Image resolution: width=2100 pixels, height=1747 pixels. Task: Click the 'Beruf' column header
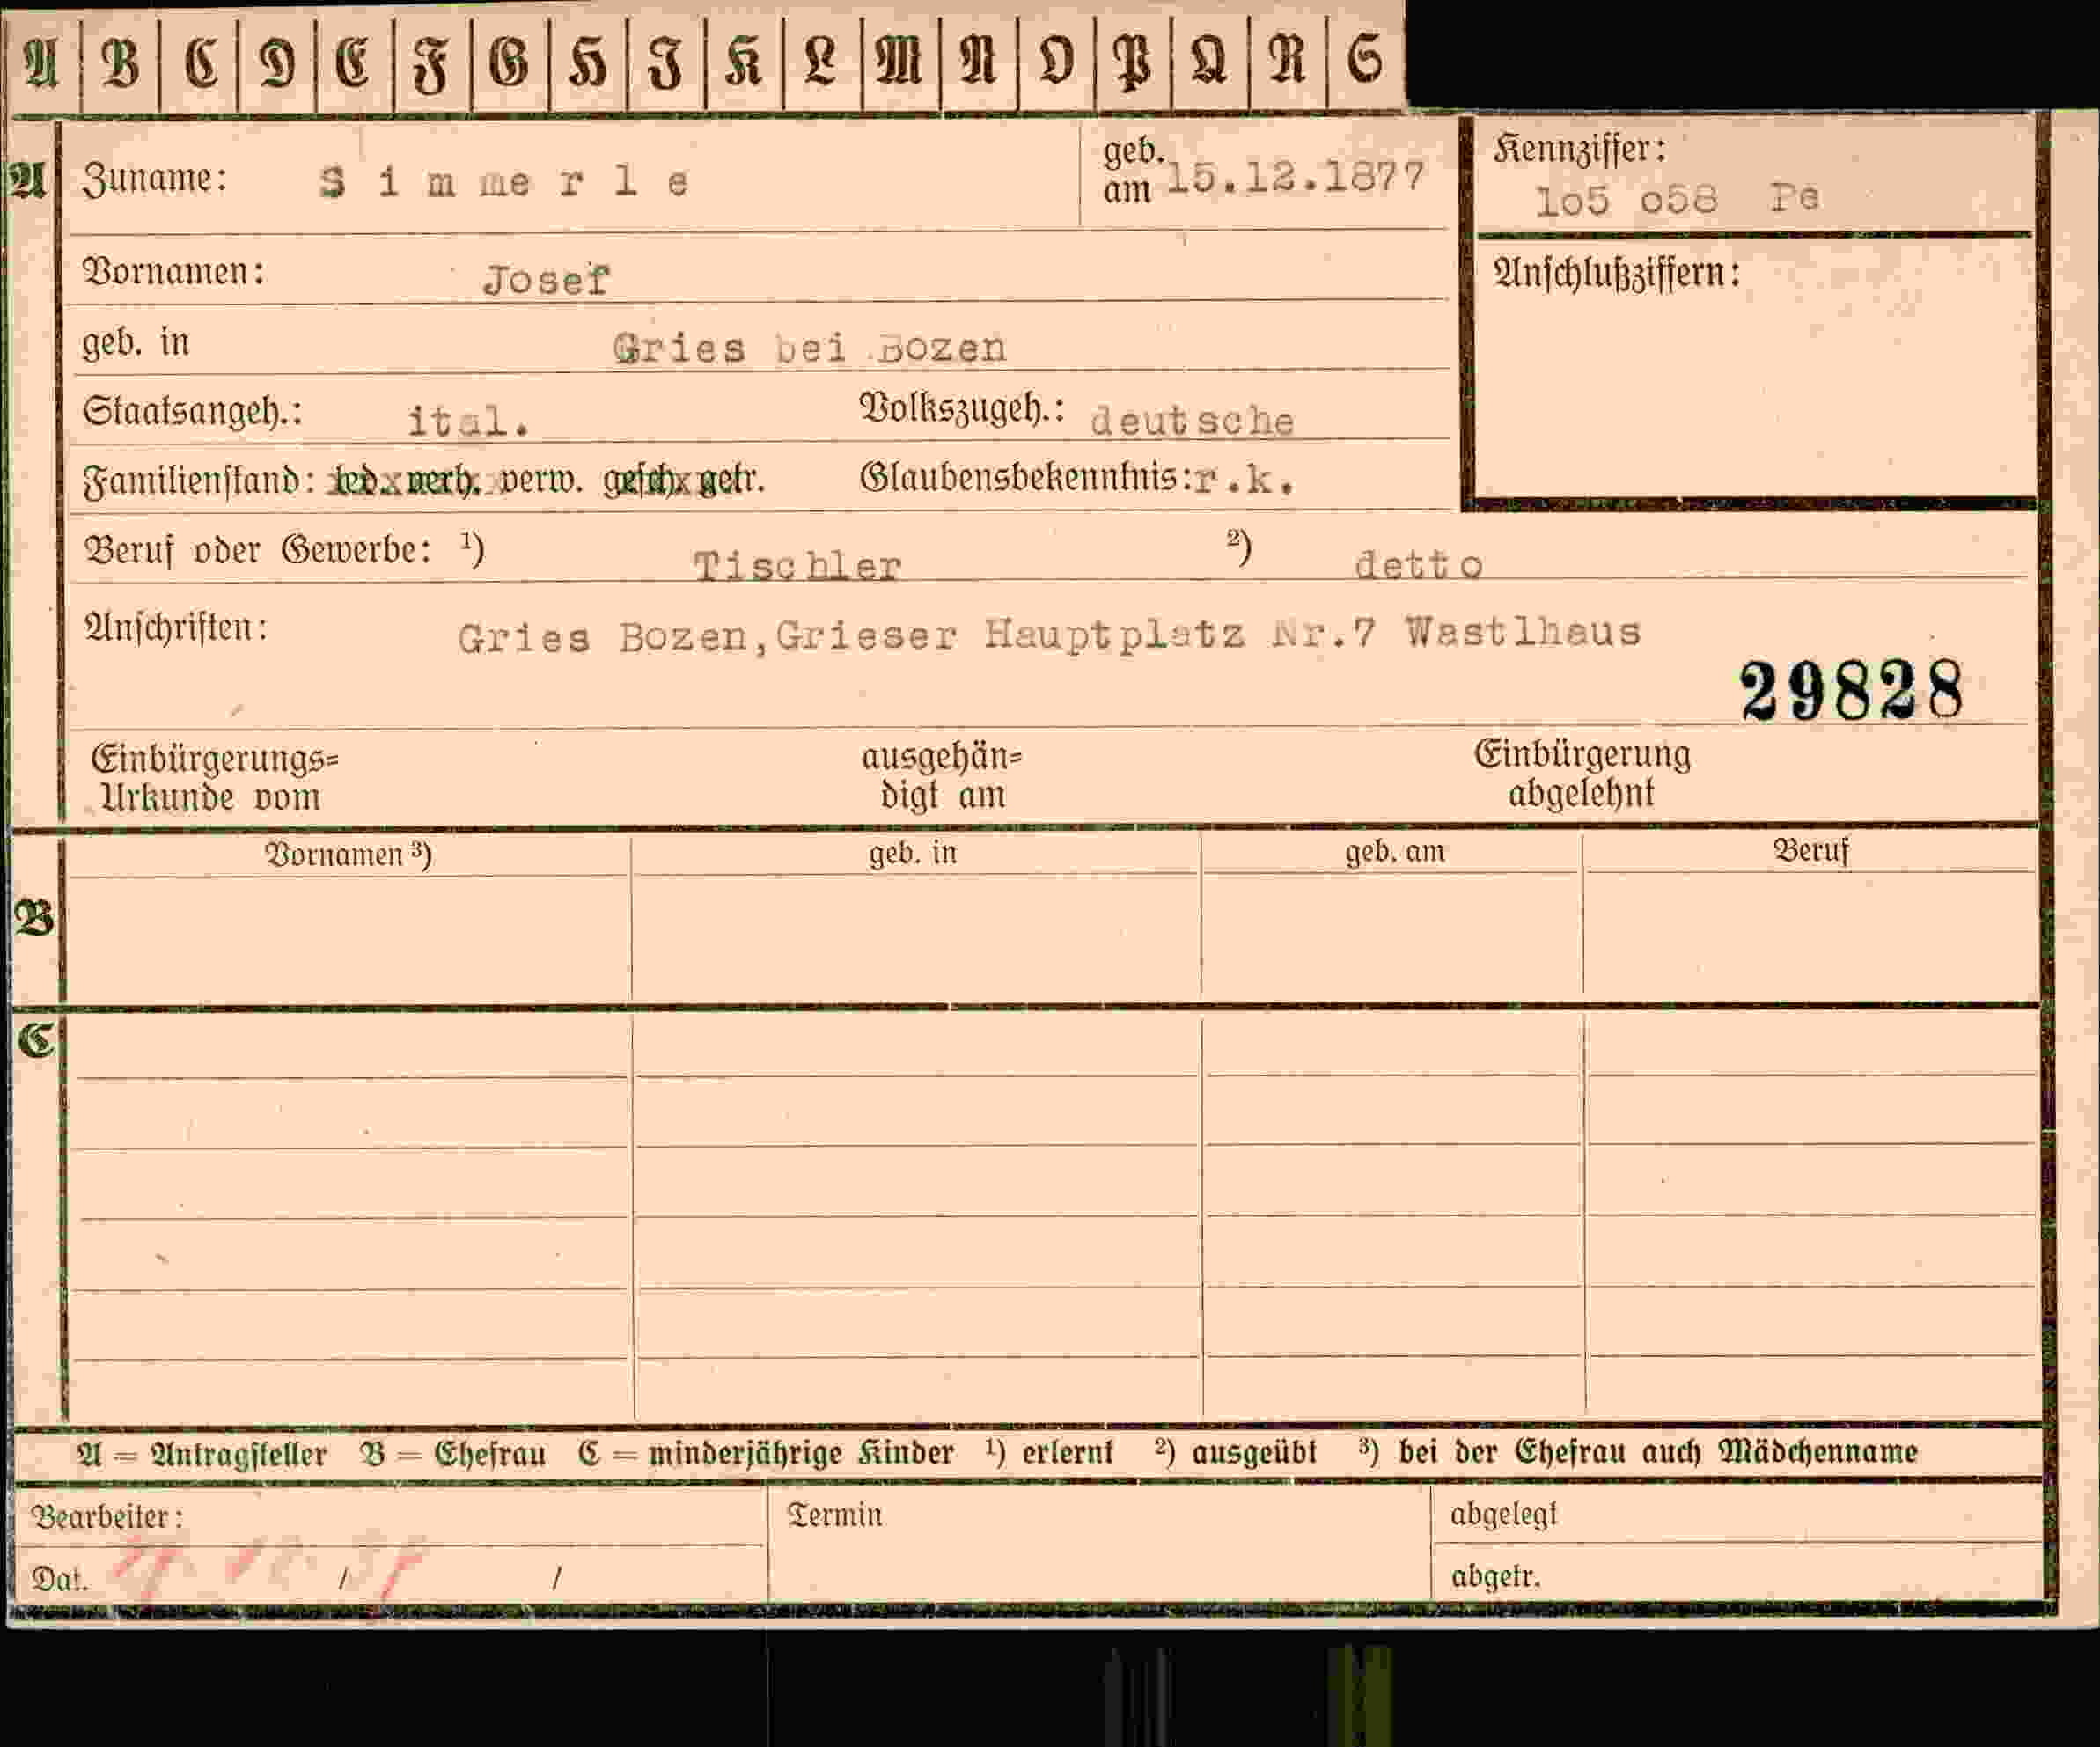tap(1811, 851)
